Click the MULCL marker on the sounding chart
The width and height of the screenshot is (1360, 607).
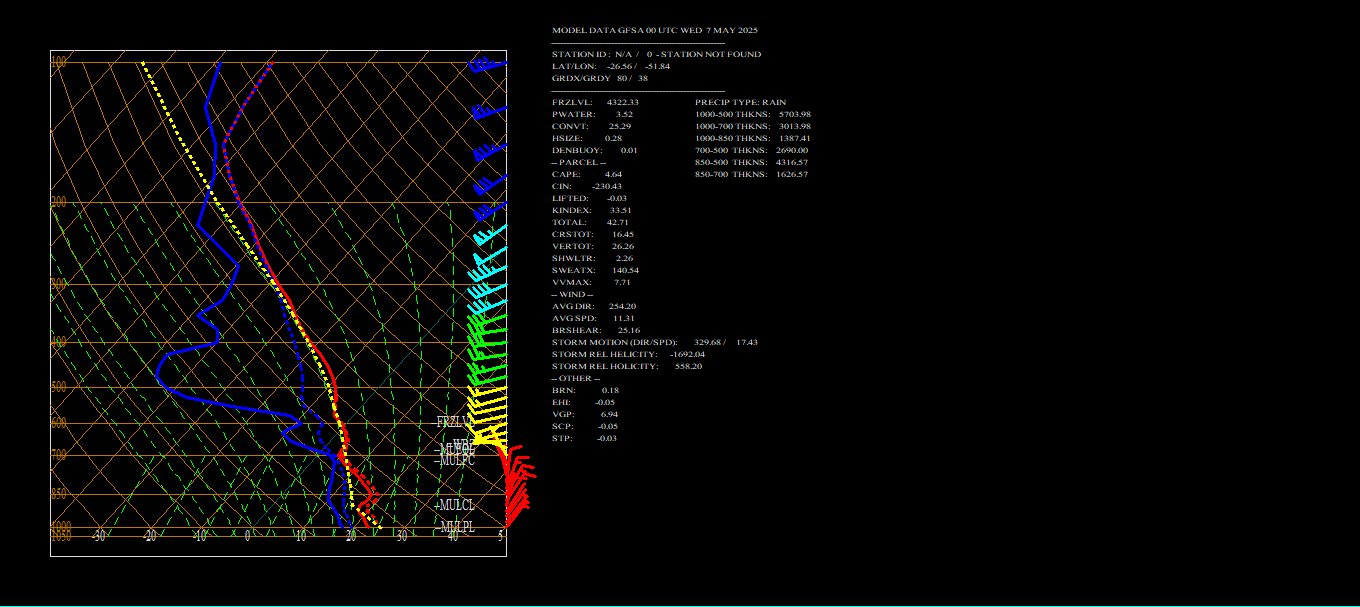pyautogui.click(x=455, y=506)
